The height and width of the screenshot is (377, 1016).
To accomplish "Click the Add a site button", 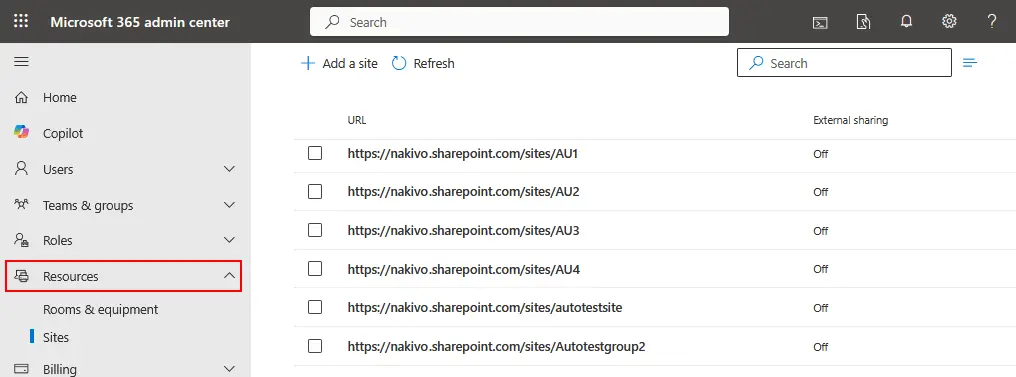I will click(340, 63).
